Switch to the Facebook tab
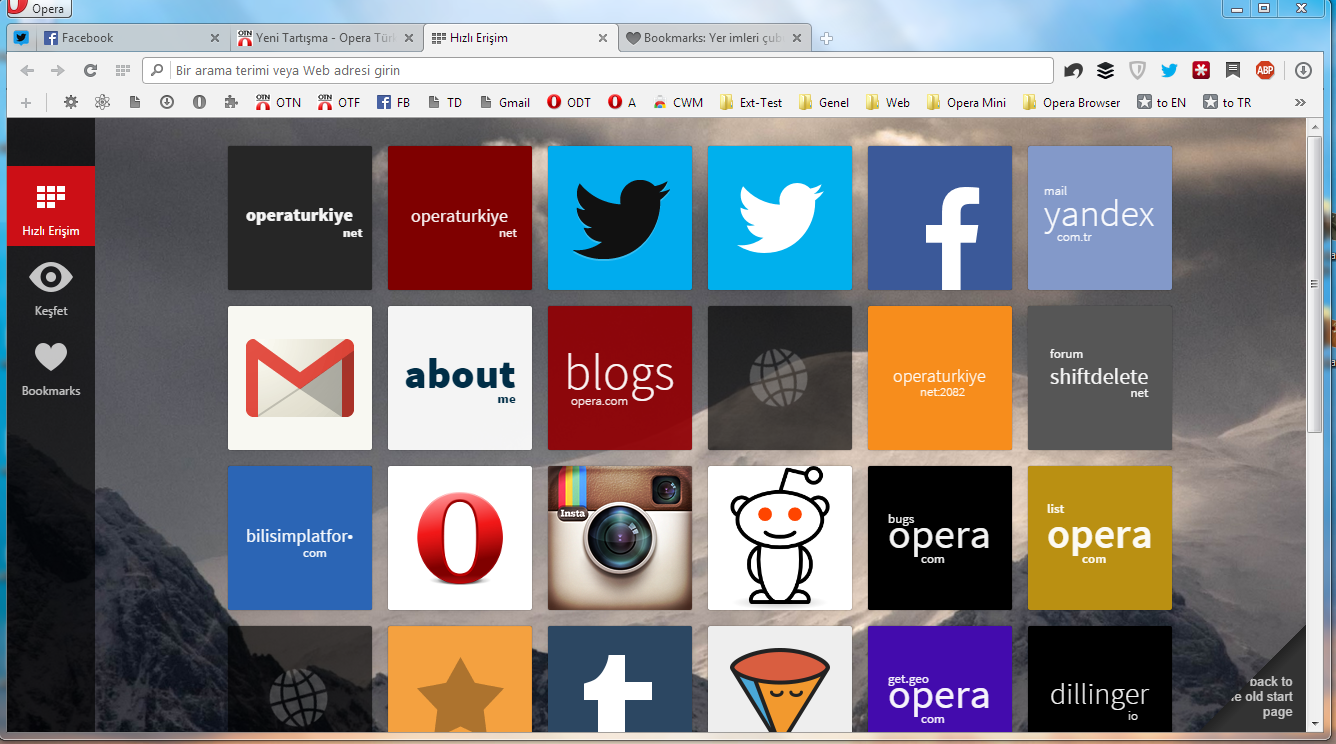The width and height of the screenshot is (1336, 744). tap(131, 38)
